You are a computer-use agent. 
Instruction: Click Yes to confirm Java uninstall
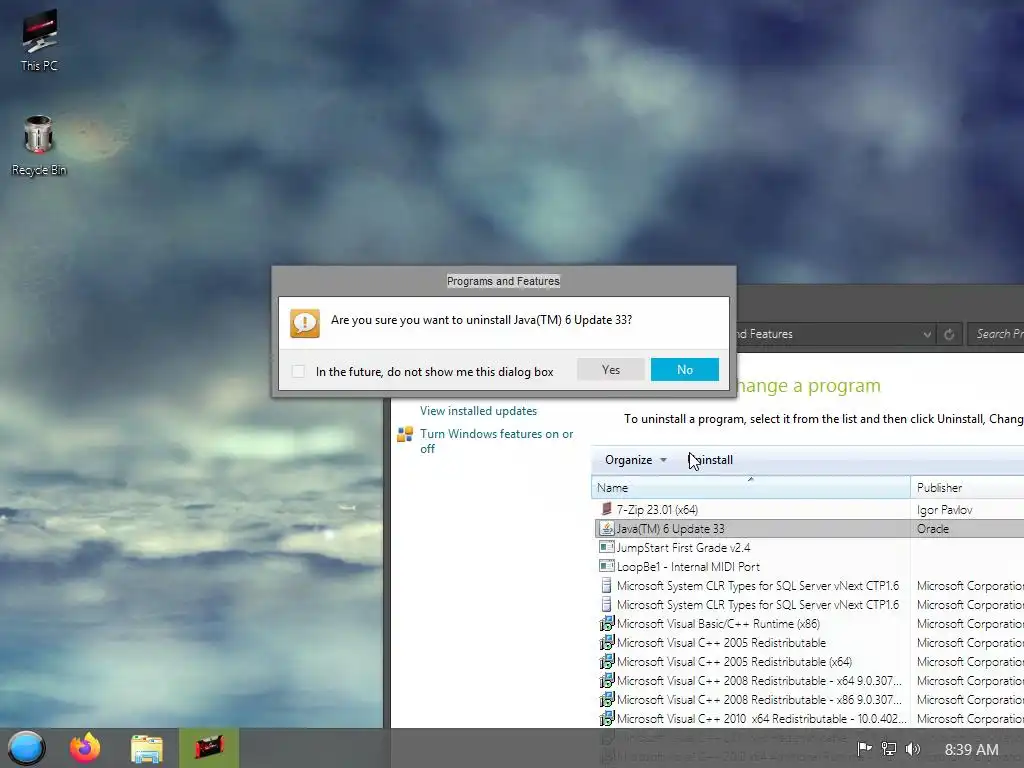point(611,370)
